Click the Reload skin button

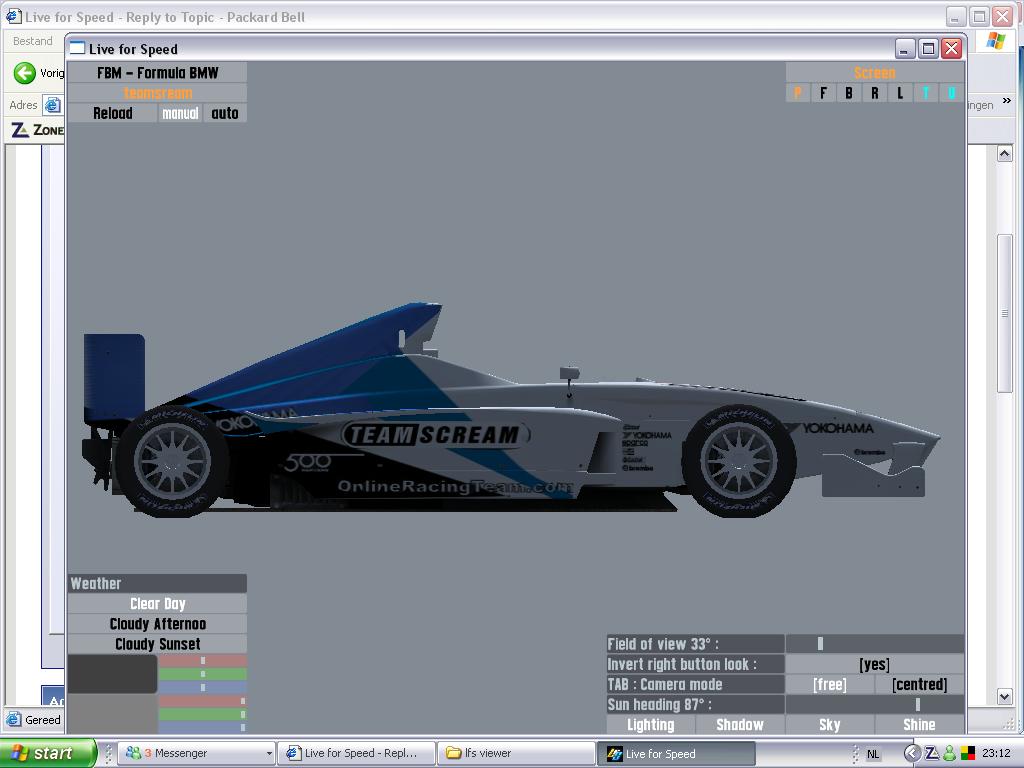[112, 114]
